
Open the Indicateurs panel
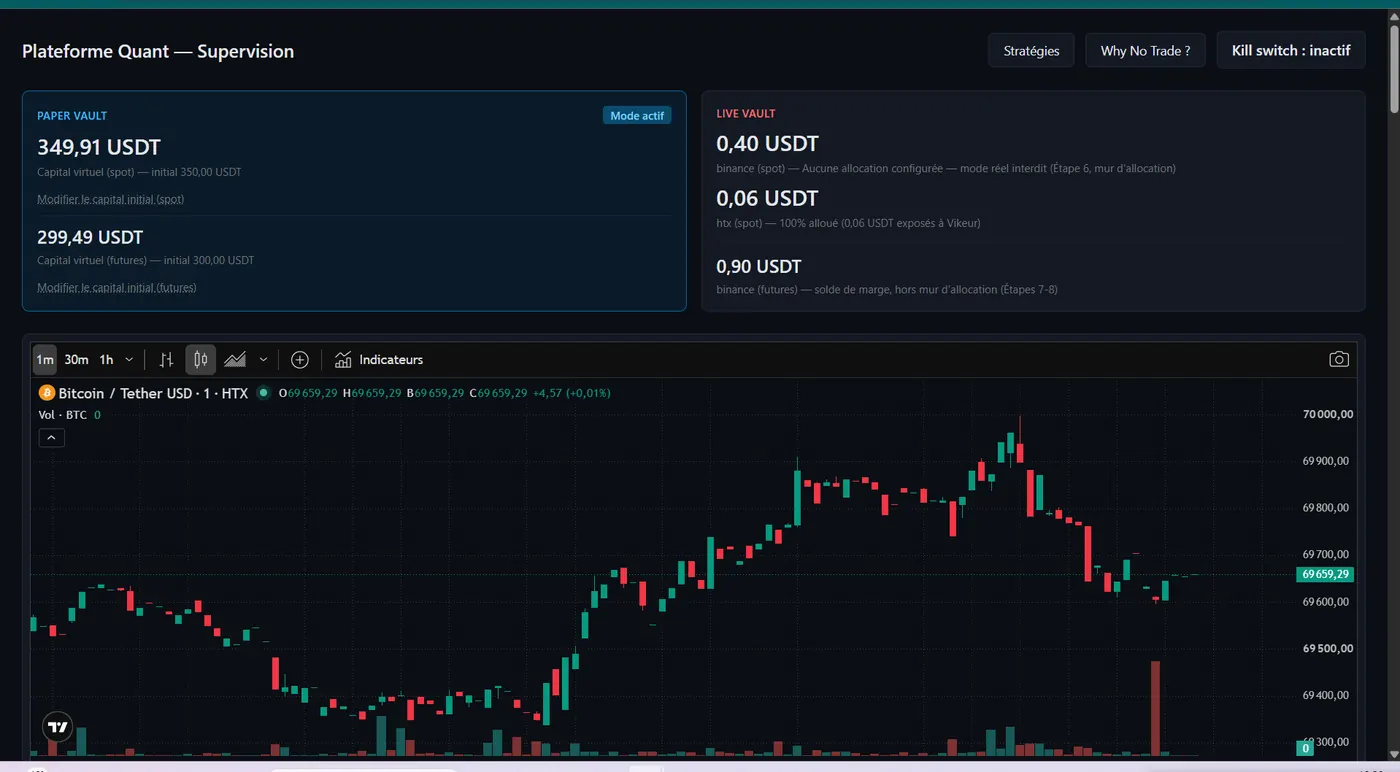pos(379,360)
